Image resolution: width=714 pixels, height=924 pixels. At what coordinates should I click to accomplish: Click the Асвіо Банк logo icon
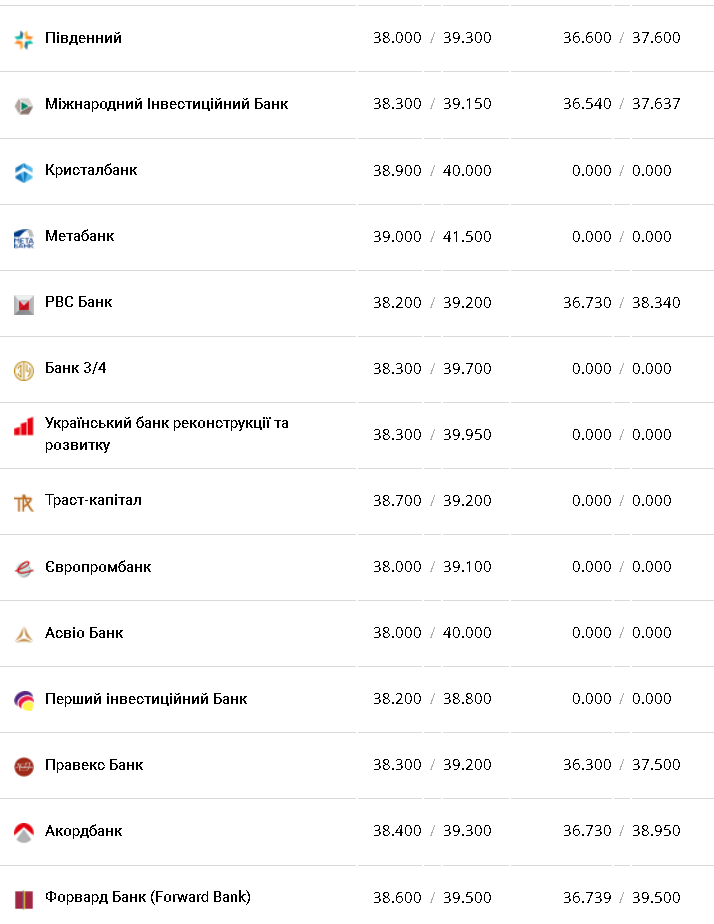(24, 634)
